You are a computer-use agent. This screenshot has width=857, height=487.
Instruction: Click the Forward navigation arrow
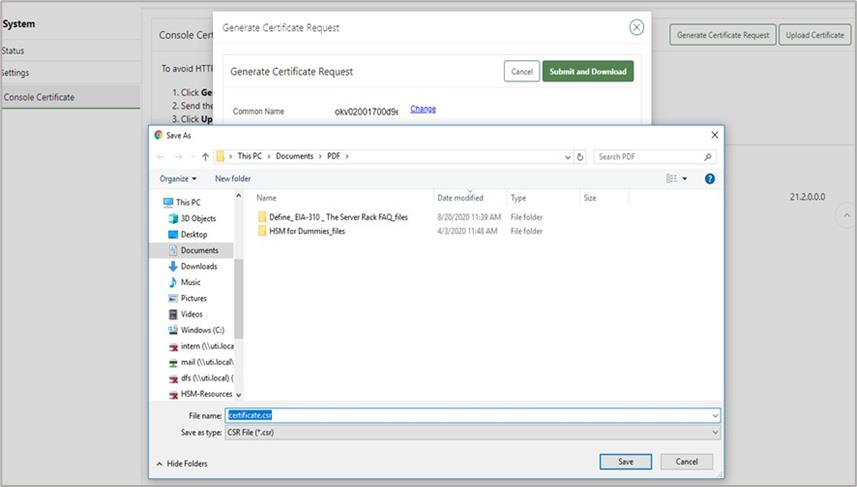coord(179,157)
